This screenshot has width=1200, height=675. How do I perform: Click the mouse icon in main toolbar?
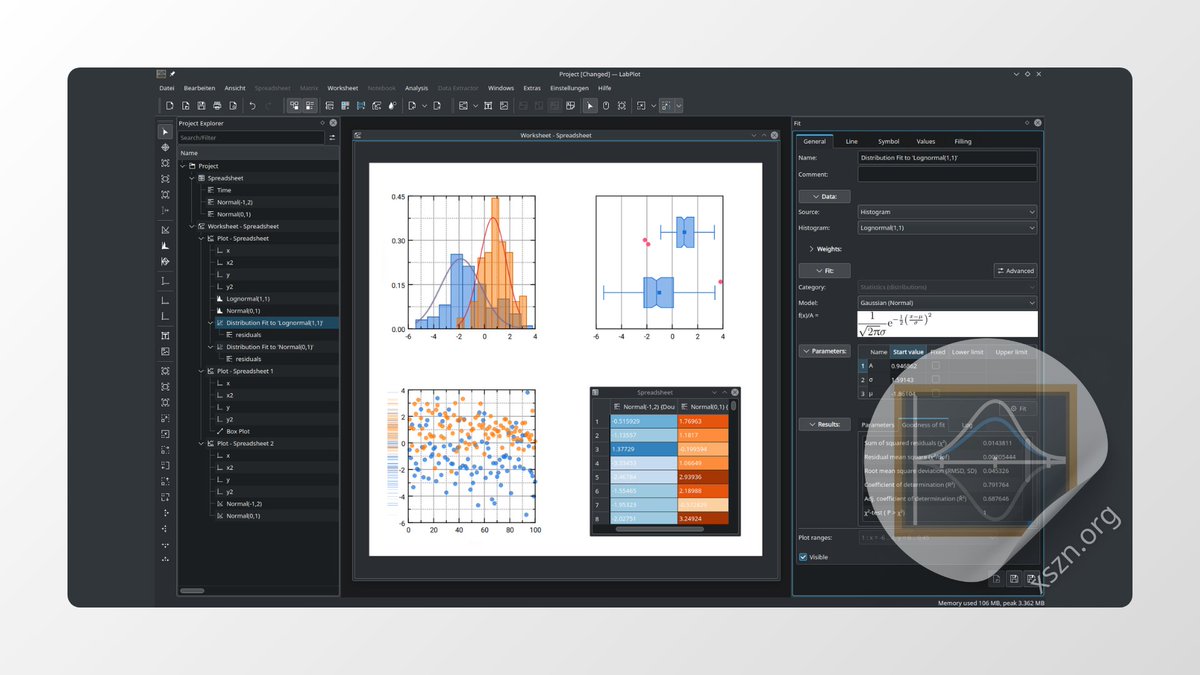606,105
